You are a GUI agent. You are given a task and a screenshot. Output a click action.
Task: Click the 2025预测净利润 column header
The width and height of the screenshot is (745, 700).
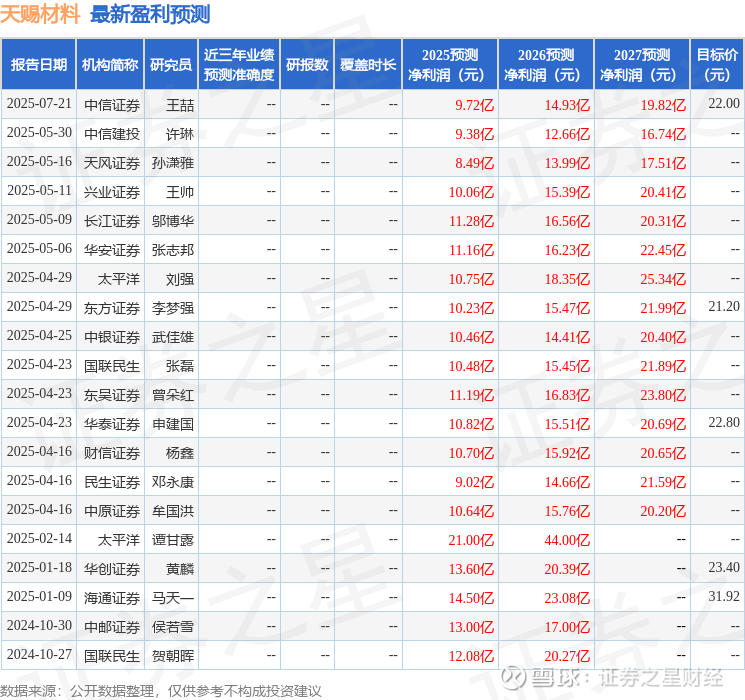[450, 64]
